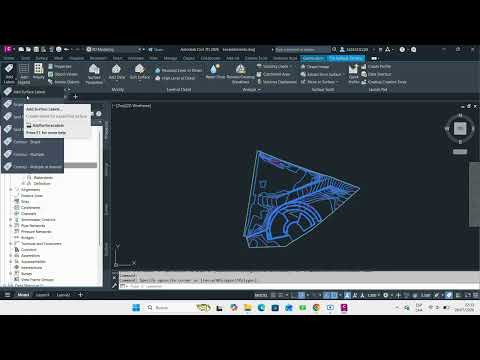
Task: Switch to the Layout1 tab
Action: 42,295
